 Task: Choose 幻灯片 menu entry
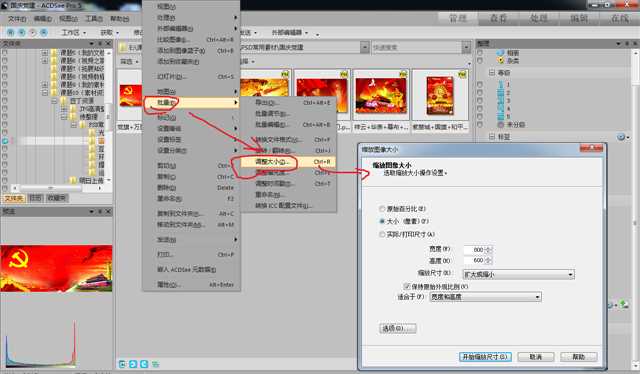pos(191,76)
